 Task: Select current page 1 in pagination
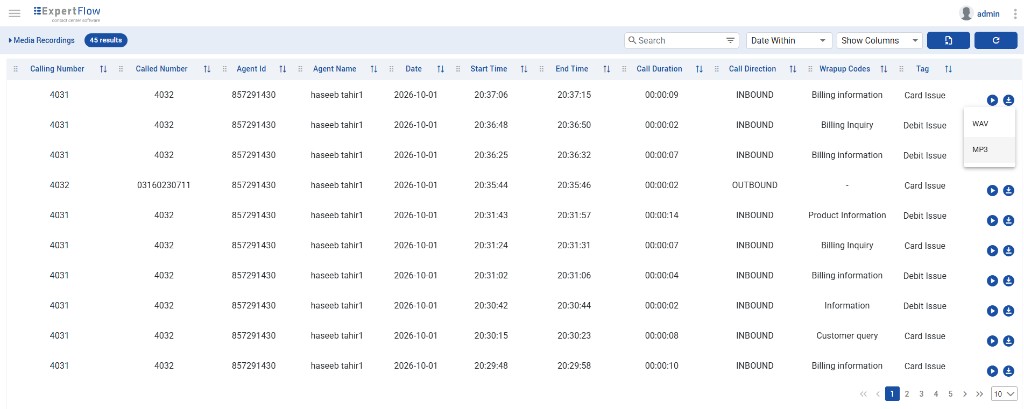[x=892, y=394]
